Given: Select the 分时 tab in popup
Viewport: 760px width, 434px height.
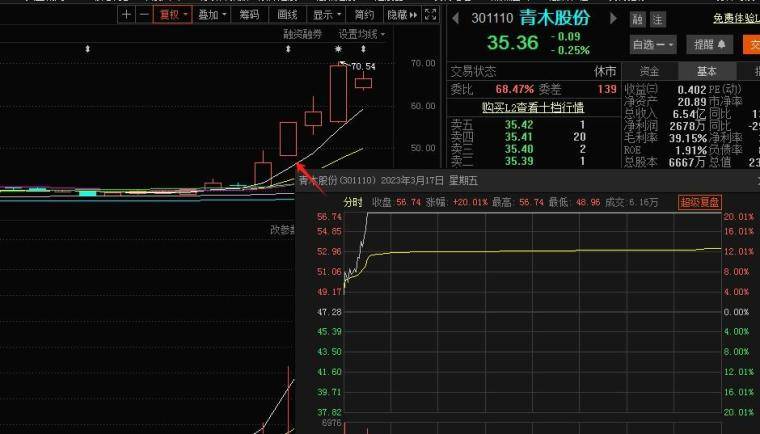Looking at the screenshot, I should [353, 202].
